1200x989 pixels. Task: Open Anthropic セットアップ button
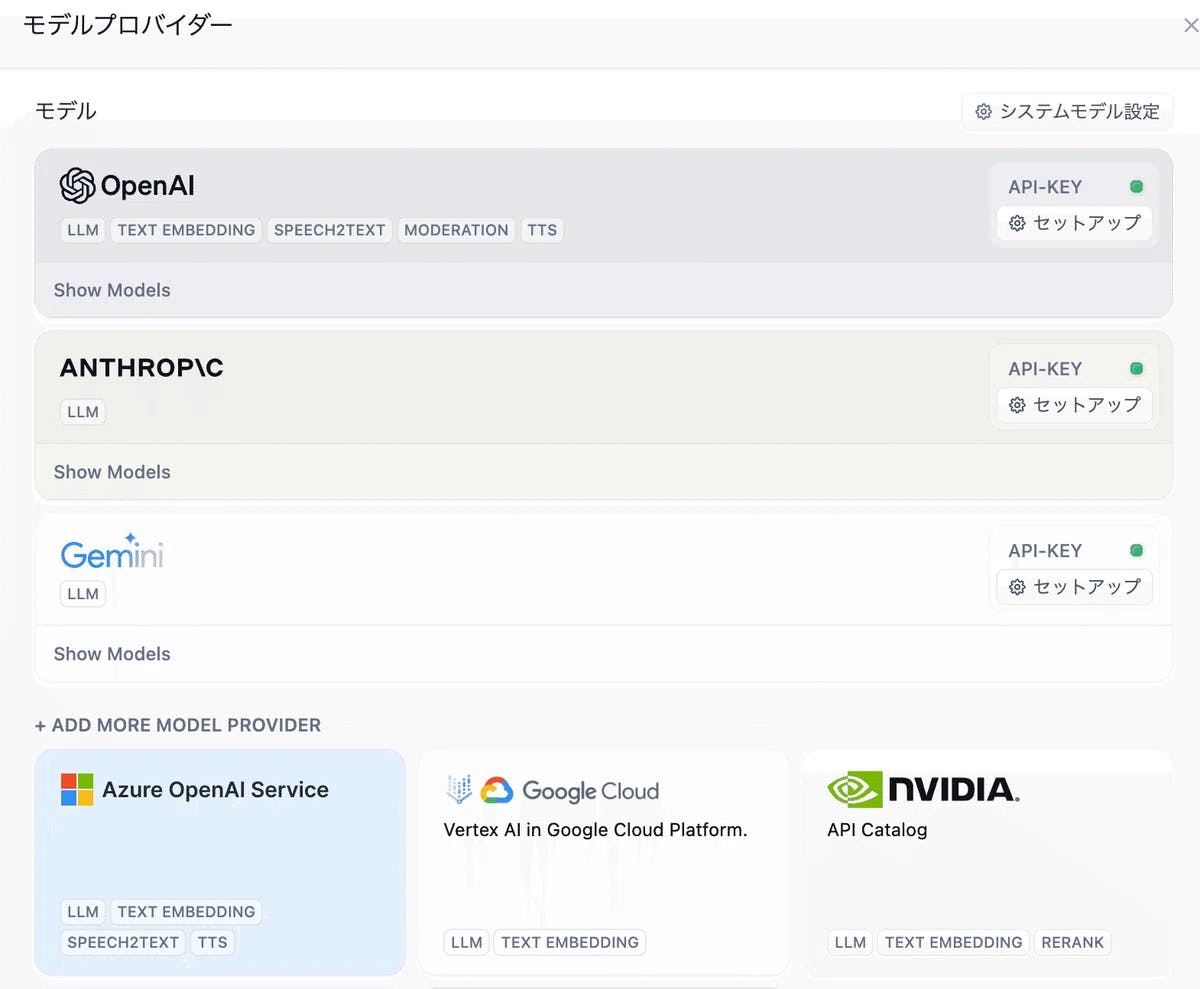(1075, 405)
